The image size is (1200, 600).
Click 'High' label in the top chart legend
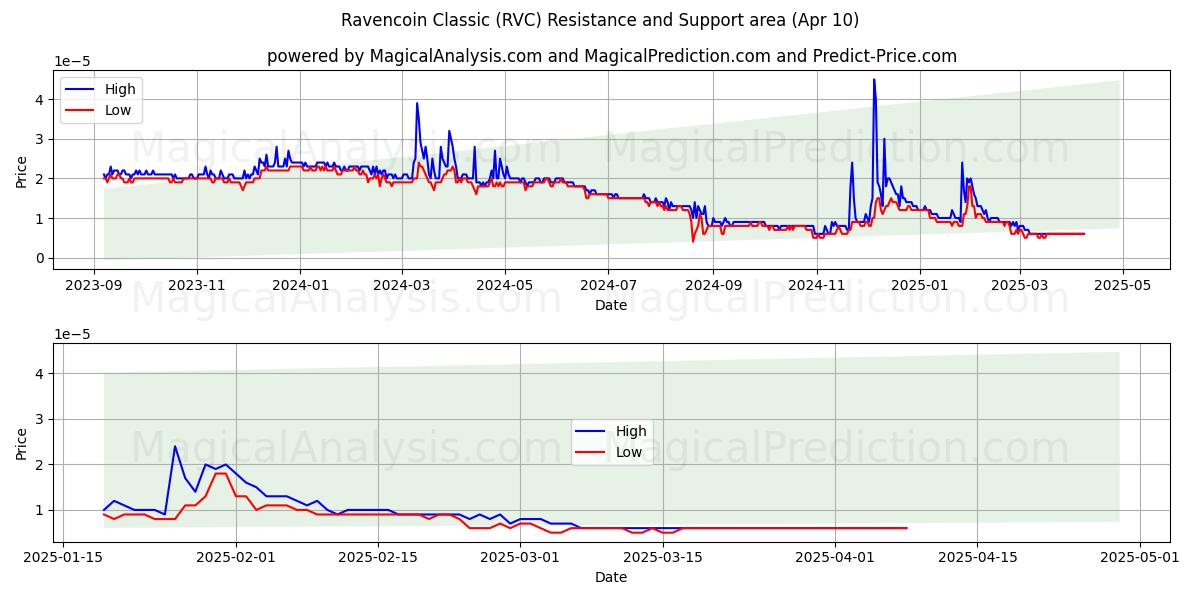[120, 89]
